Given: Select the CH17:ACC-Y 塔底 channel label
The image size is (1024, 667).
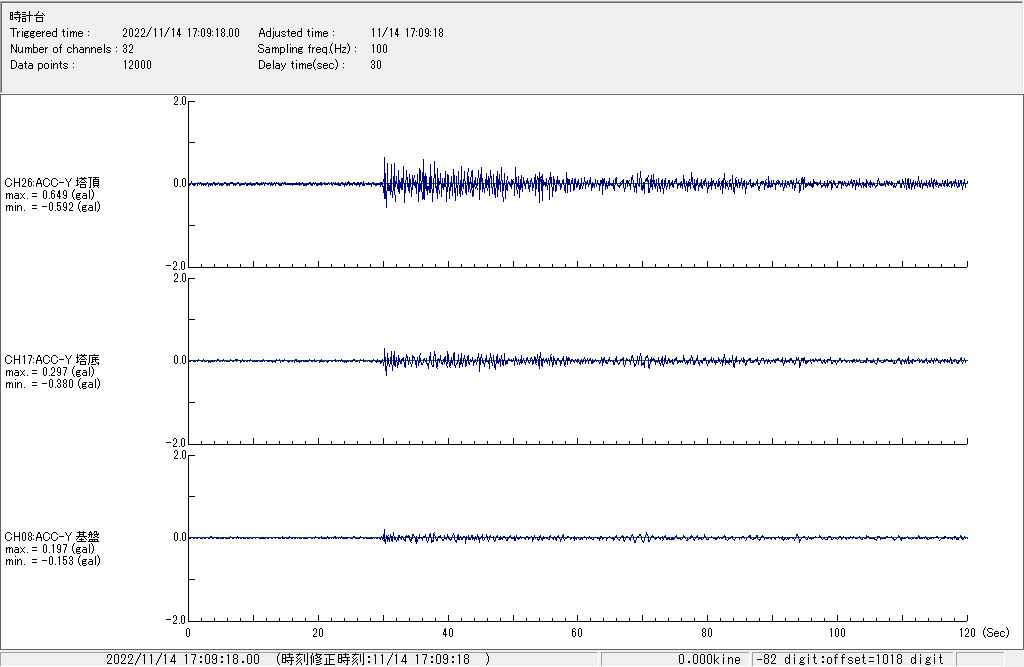Looking at the screenshot, I should [52, 360].
